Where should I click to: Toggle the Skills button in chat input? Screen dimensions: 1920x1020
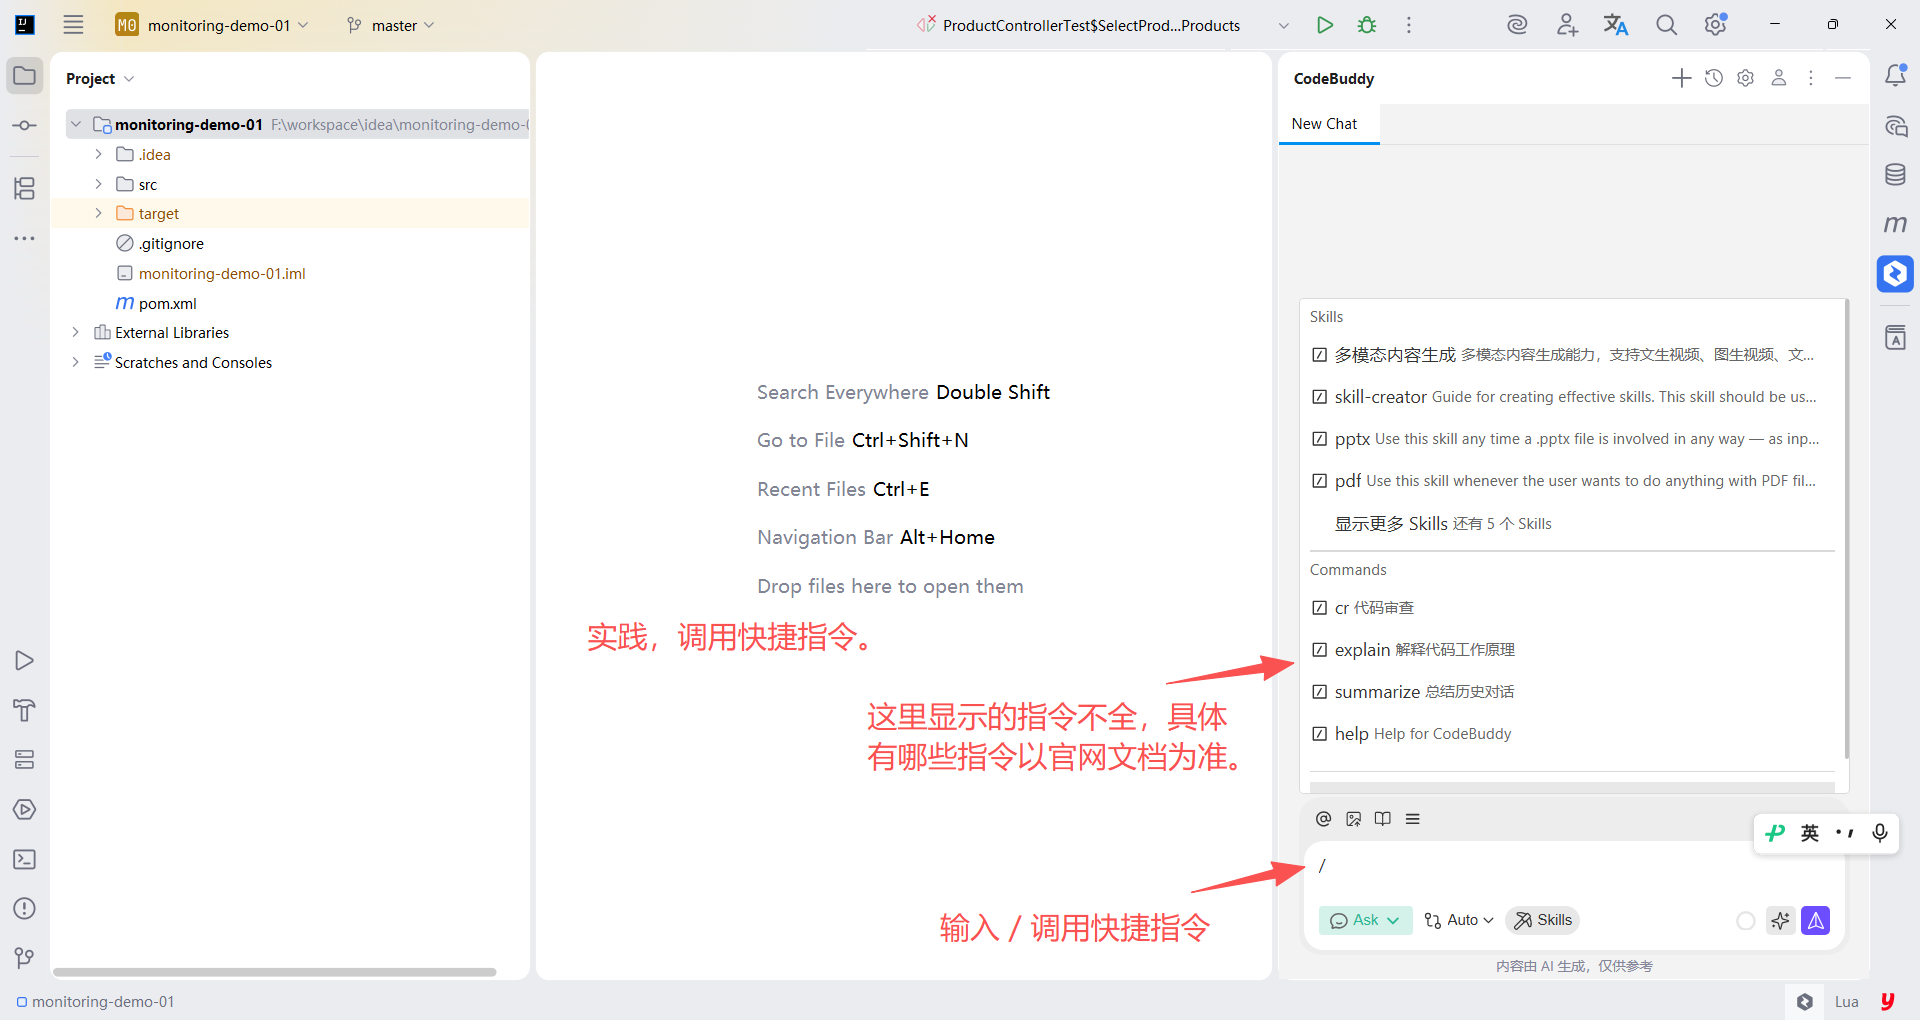pos(1543,921)
